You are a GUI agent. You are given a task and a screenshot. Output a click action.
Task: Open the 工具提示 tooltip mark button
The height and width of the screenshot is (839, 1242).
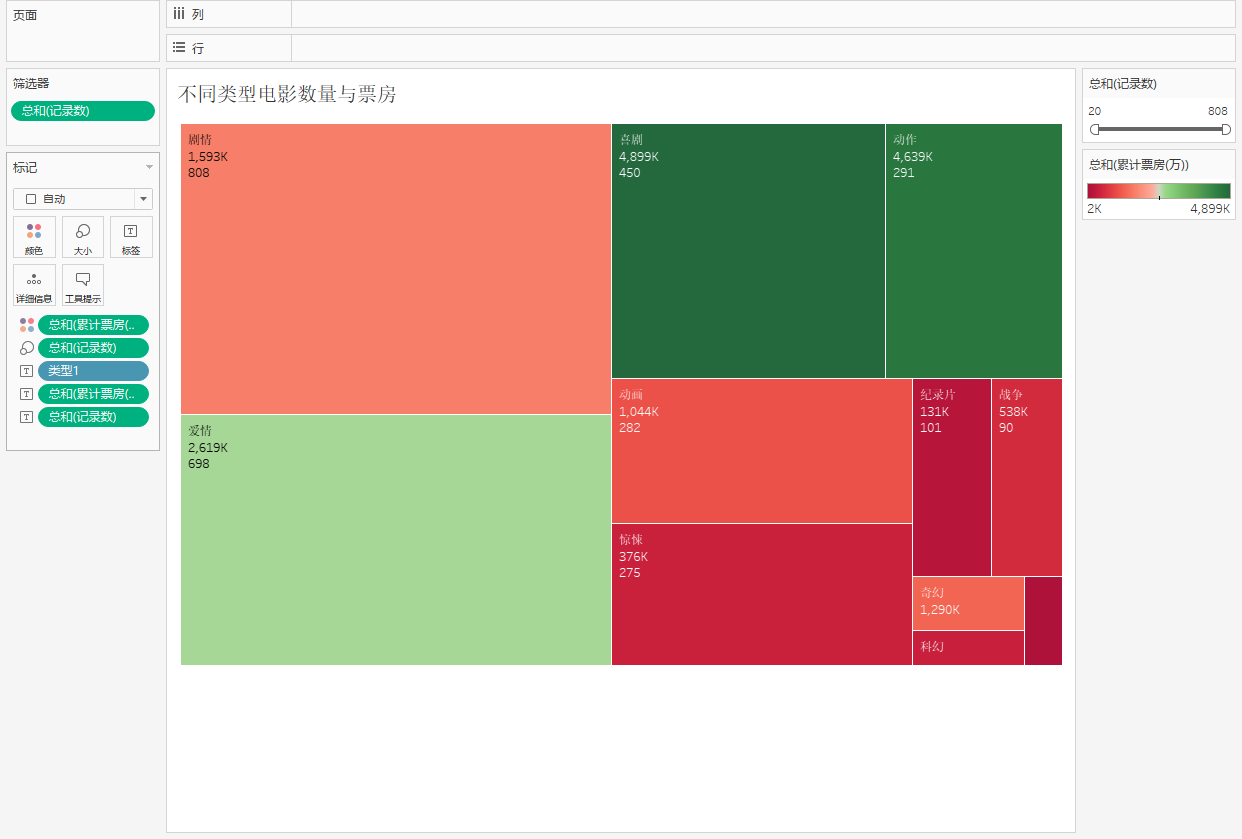83,285
